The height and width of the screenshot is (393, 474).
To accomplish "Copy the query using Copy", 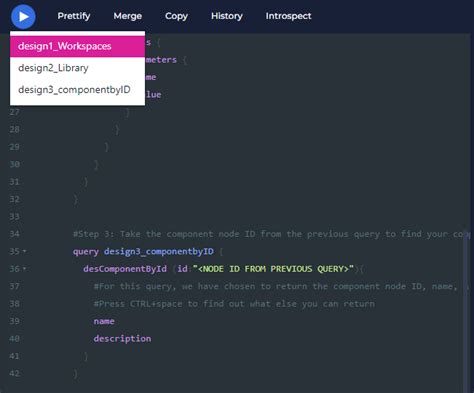I will 176,16.
